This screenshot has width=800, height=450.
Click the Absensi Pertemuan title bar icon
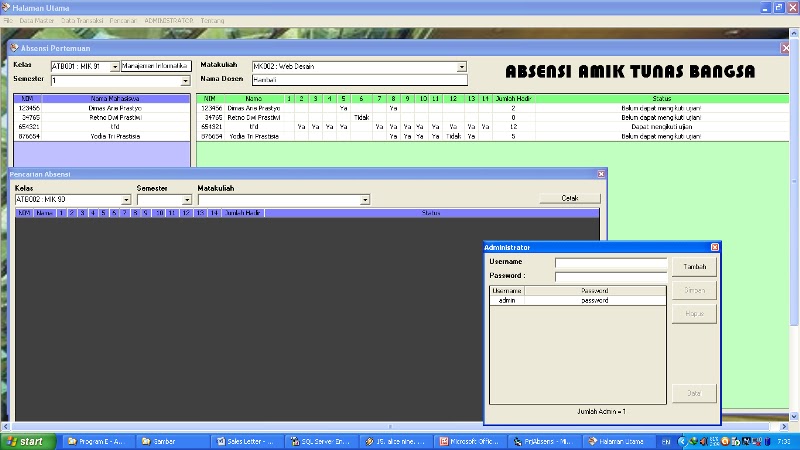pyautogui.click(x=14, y=48)
